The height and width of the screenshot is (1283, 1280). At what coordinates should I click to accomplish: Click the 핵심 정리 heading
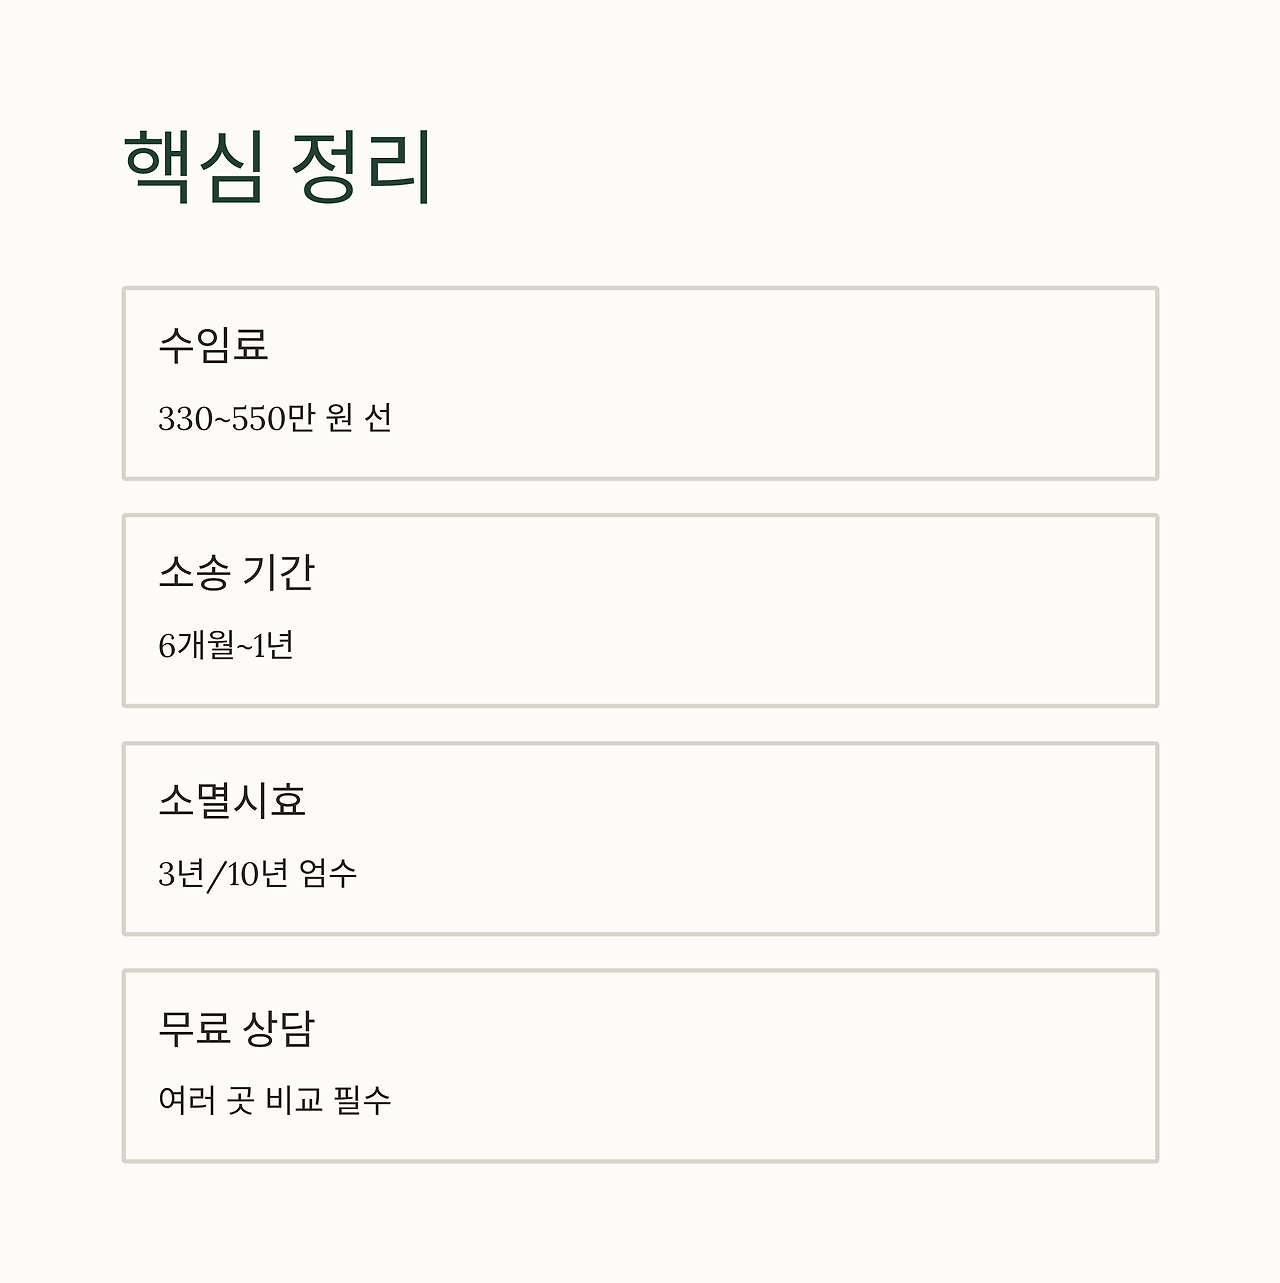(x=277, y=167)
